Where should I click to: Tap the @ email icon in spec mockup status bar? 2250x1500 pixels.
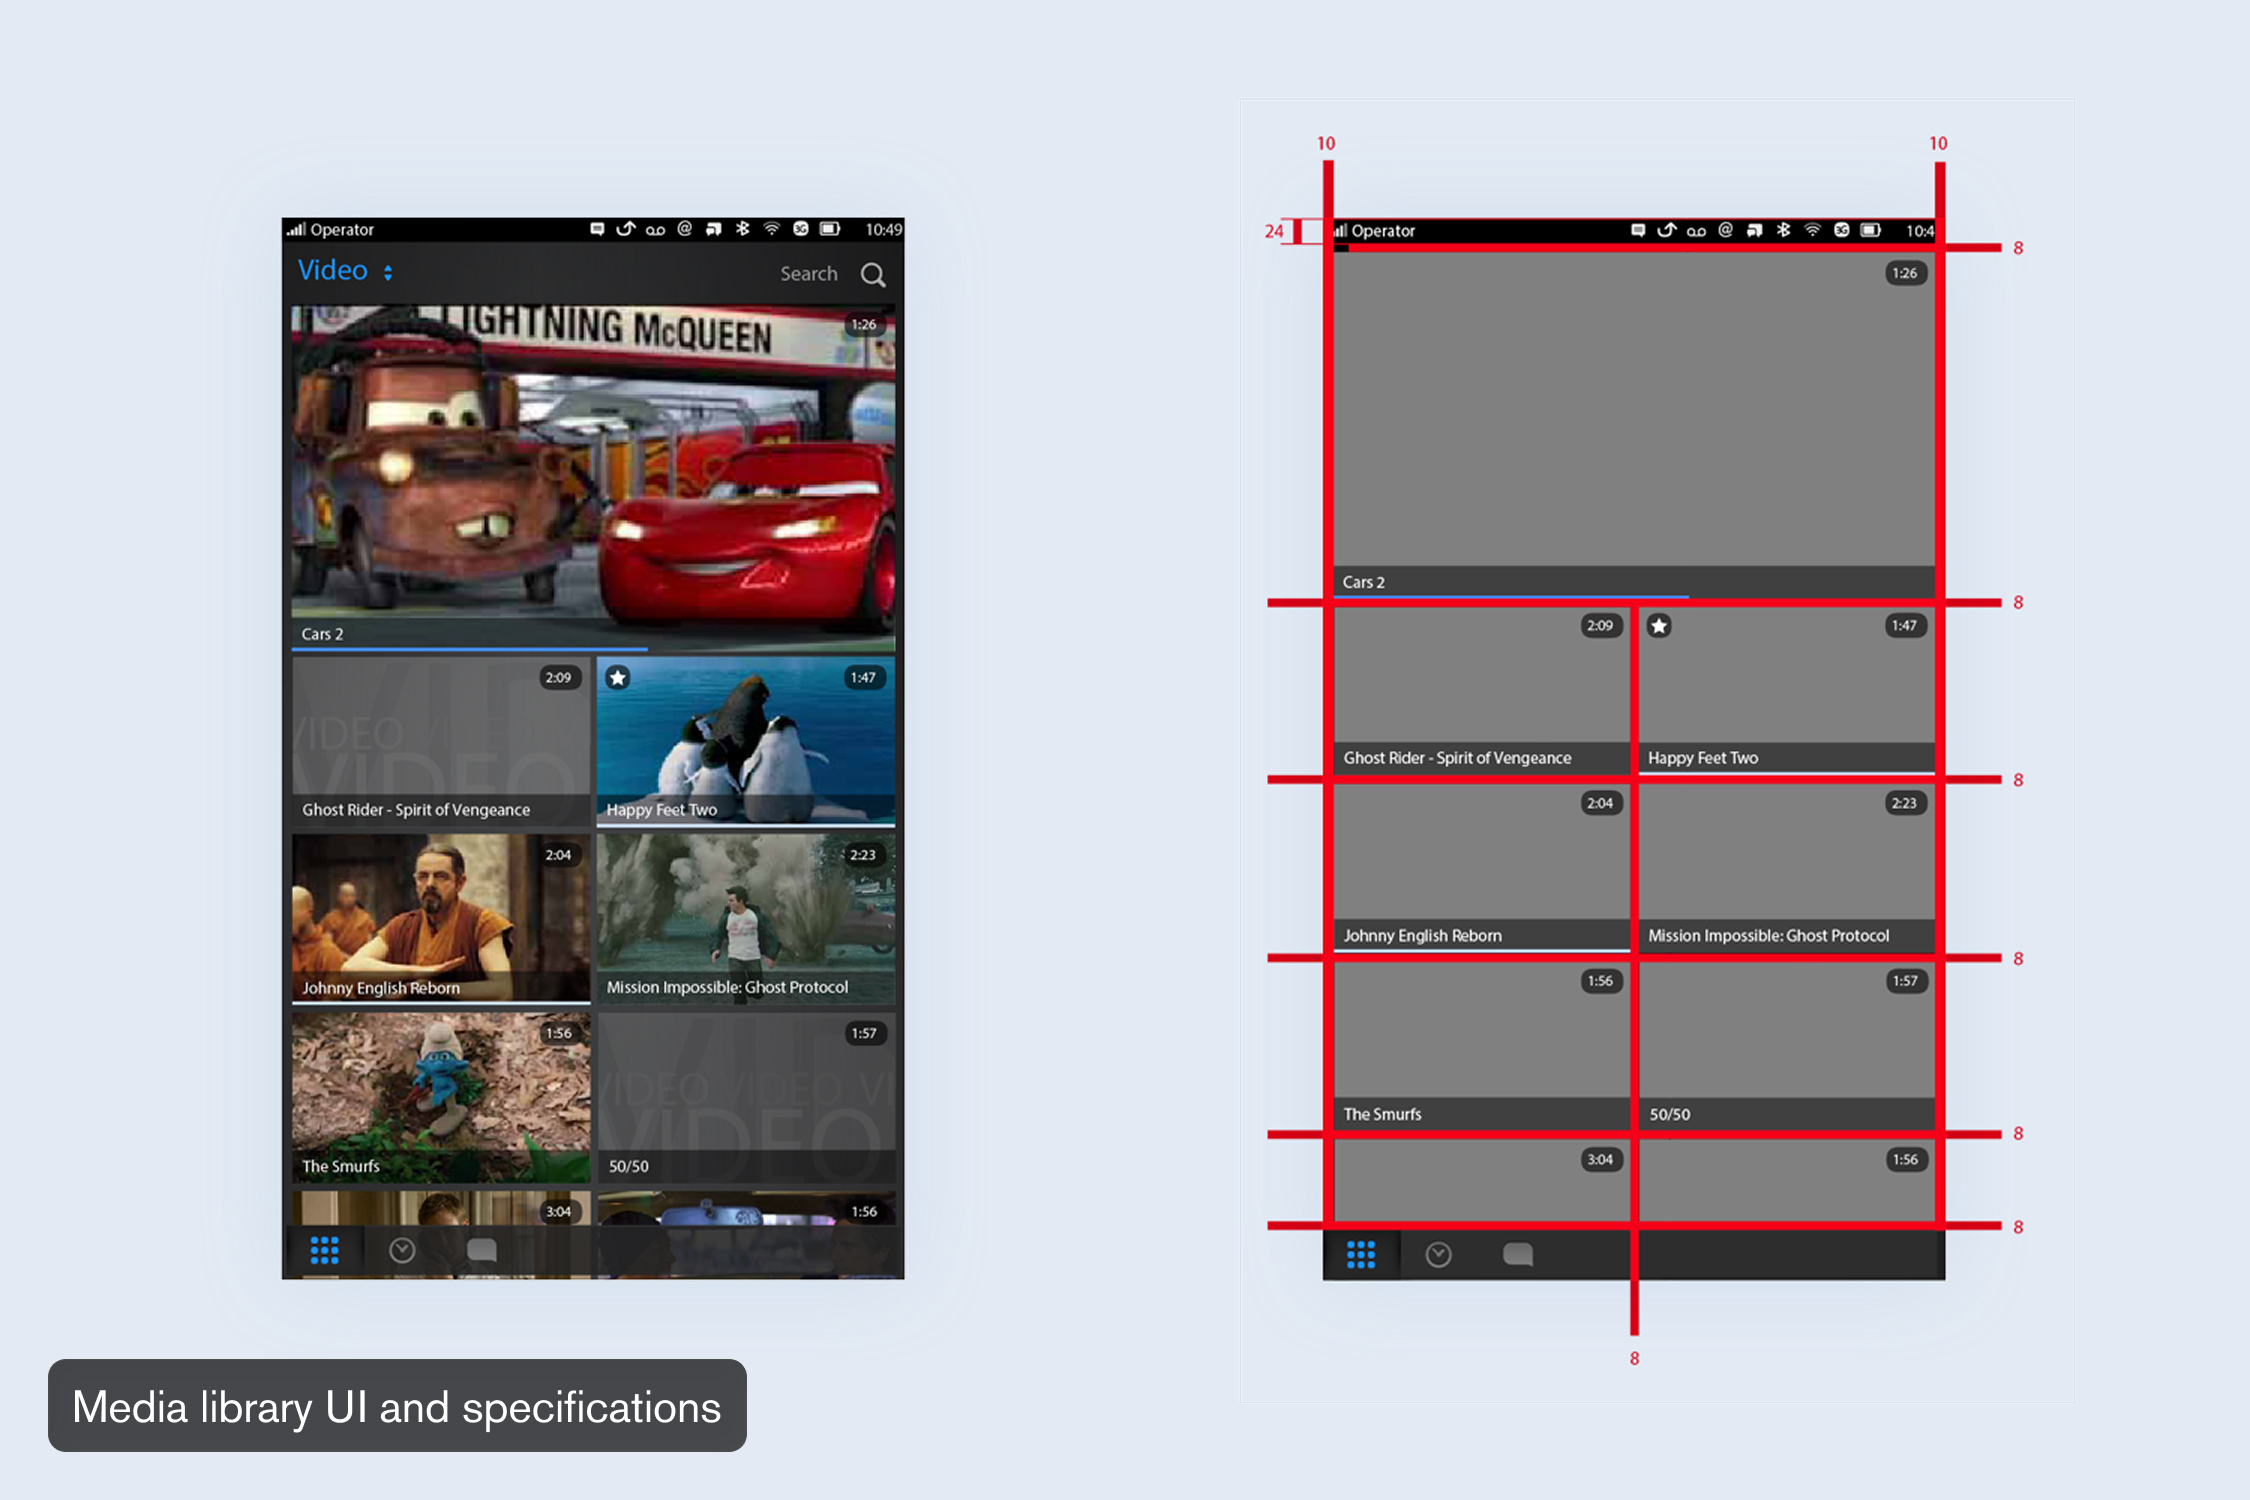[x=1725, y=230]
